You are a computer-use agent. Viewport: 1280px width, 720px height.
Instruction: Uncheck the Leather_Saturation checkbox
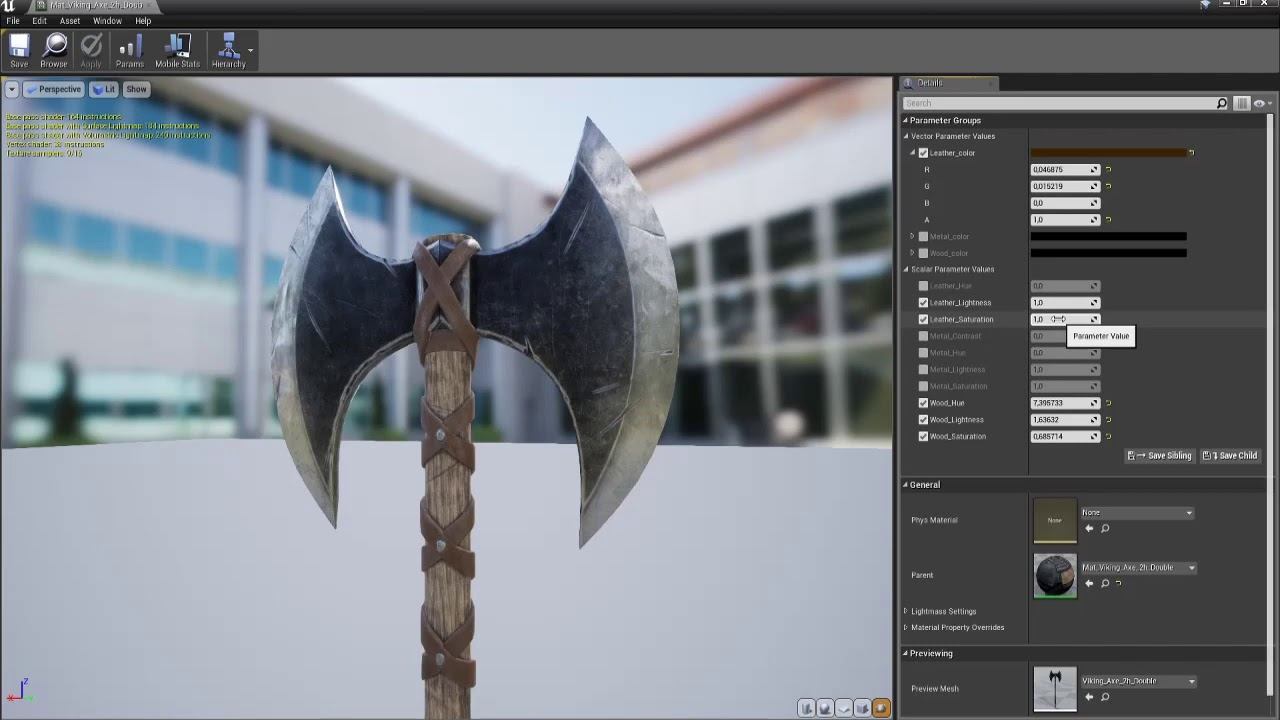point(923,320)
